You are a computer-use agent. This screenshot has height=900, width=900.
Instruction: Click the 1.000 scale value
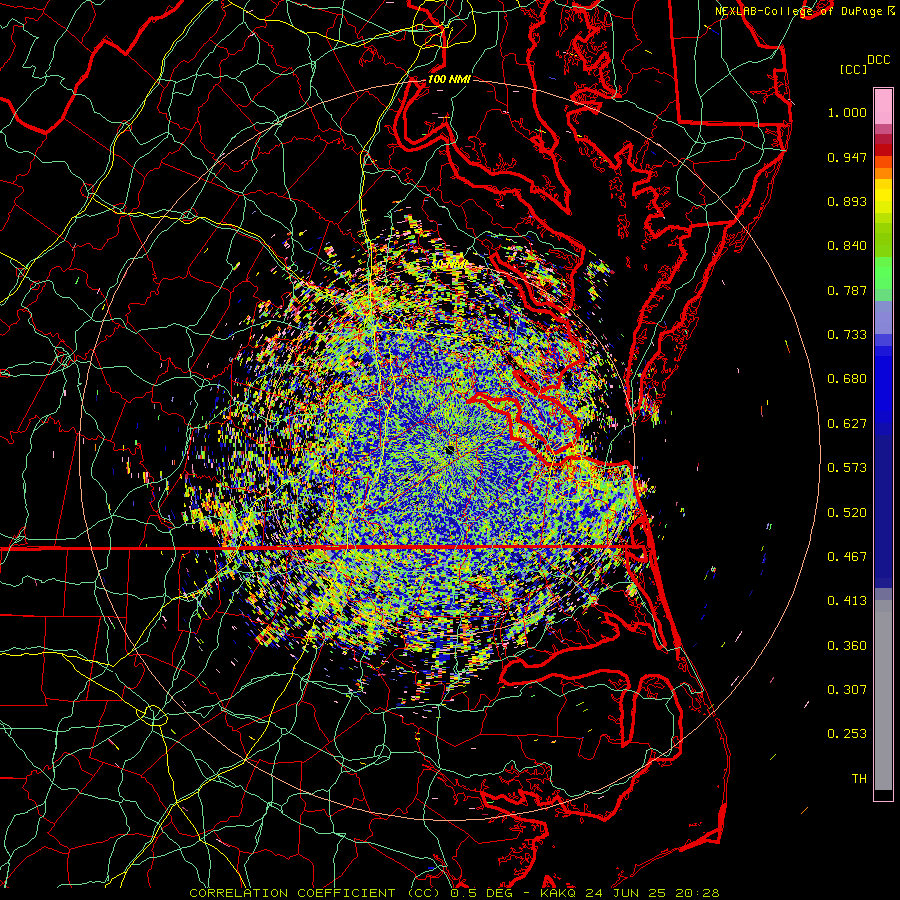pos(847,112)
